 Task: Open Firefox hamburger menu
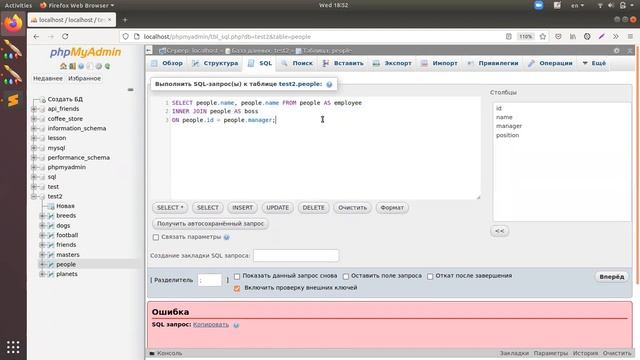(630, 36)
